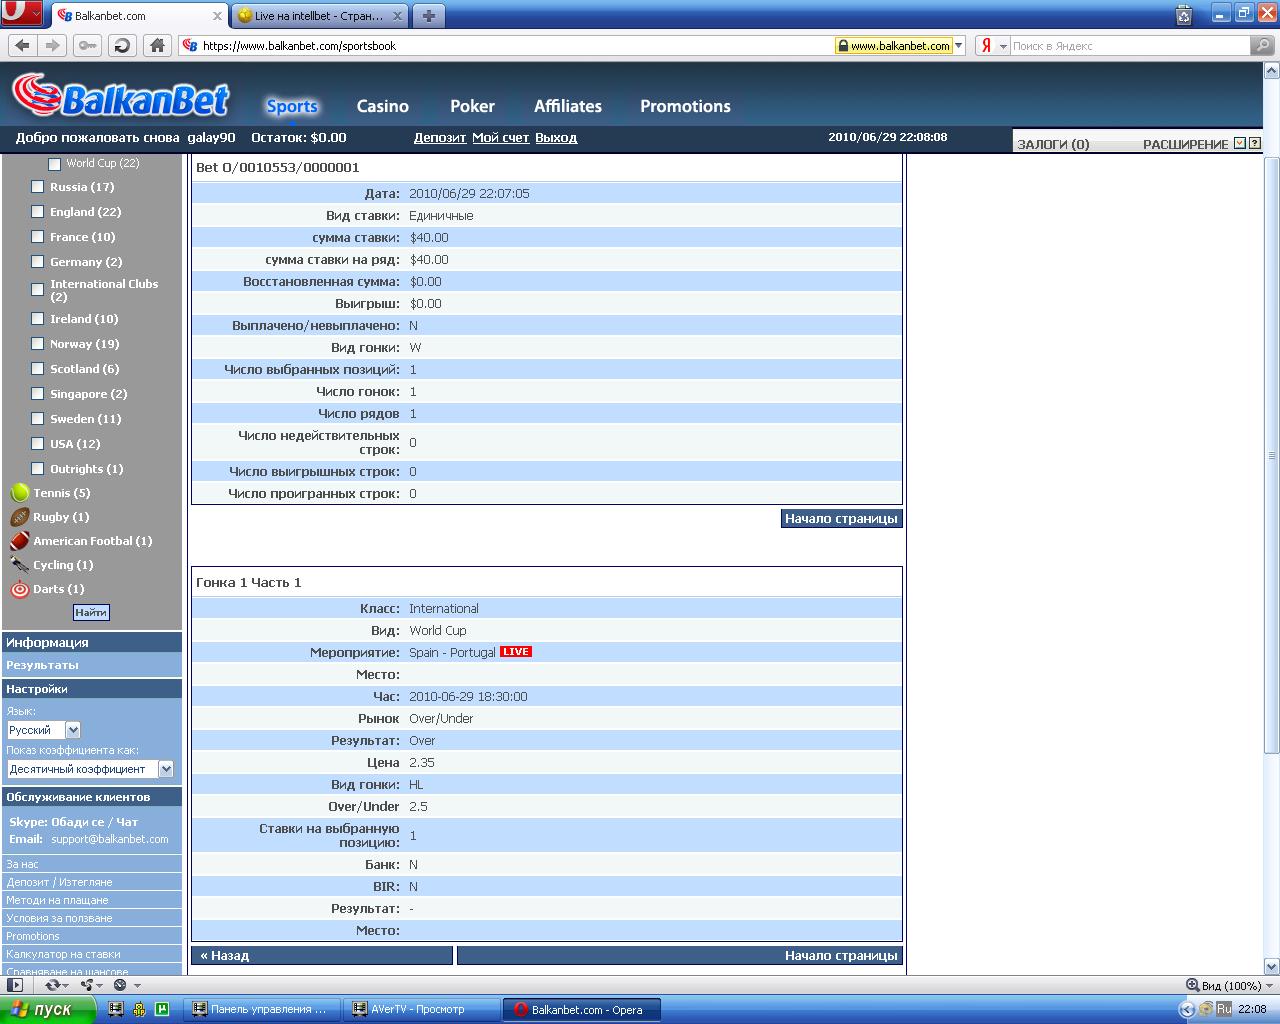
Task: Log out via the Выход link
Action: (556, 138)
